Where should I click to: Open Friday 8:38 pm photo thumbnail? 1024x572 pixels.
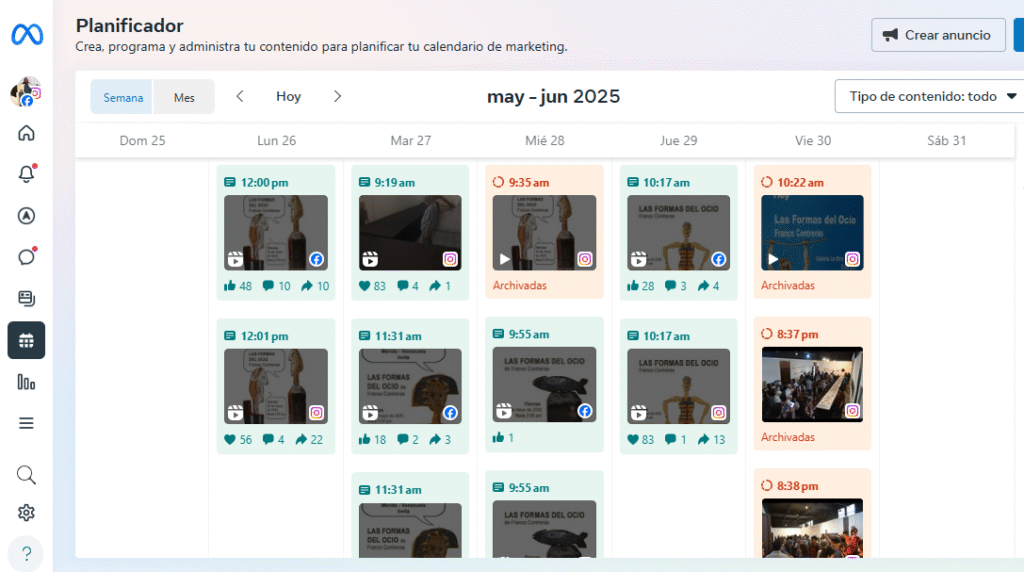(812, 528)
